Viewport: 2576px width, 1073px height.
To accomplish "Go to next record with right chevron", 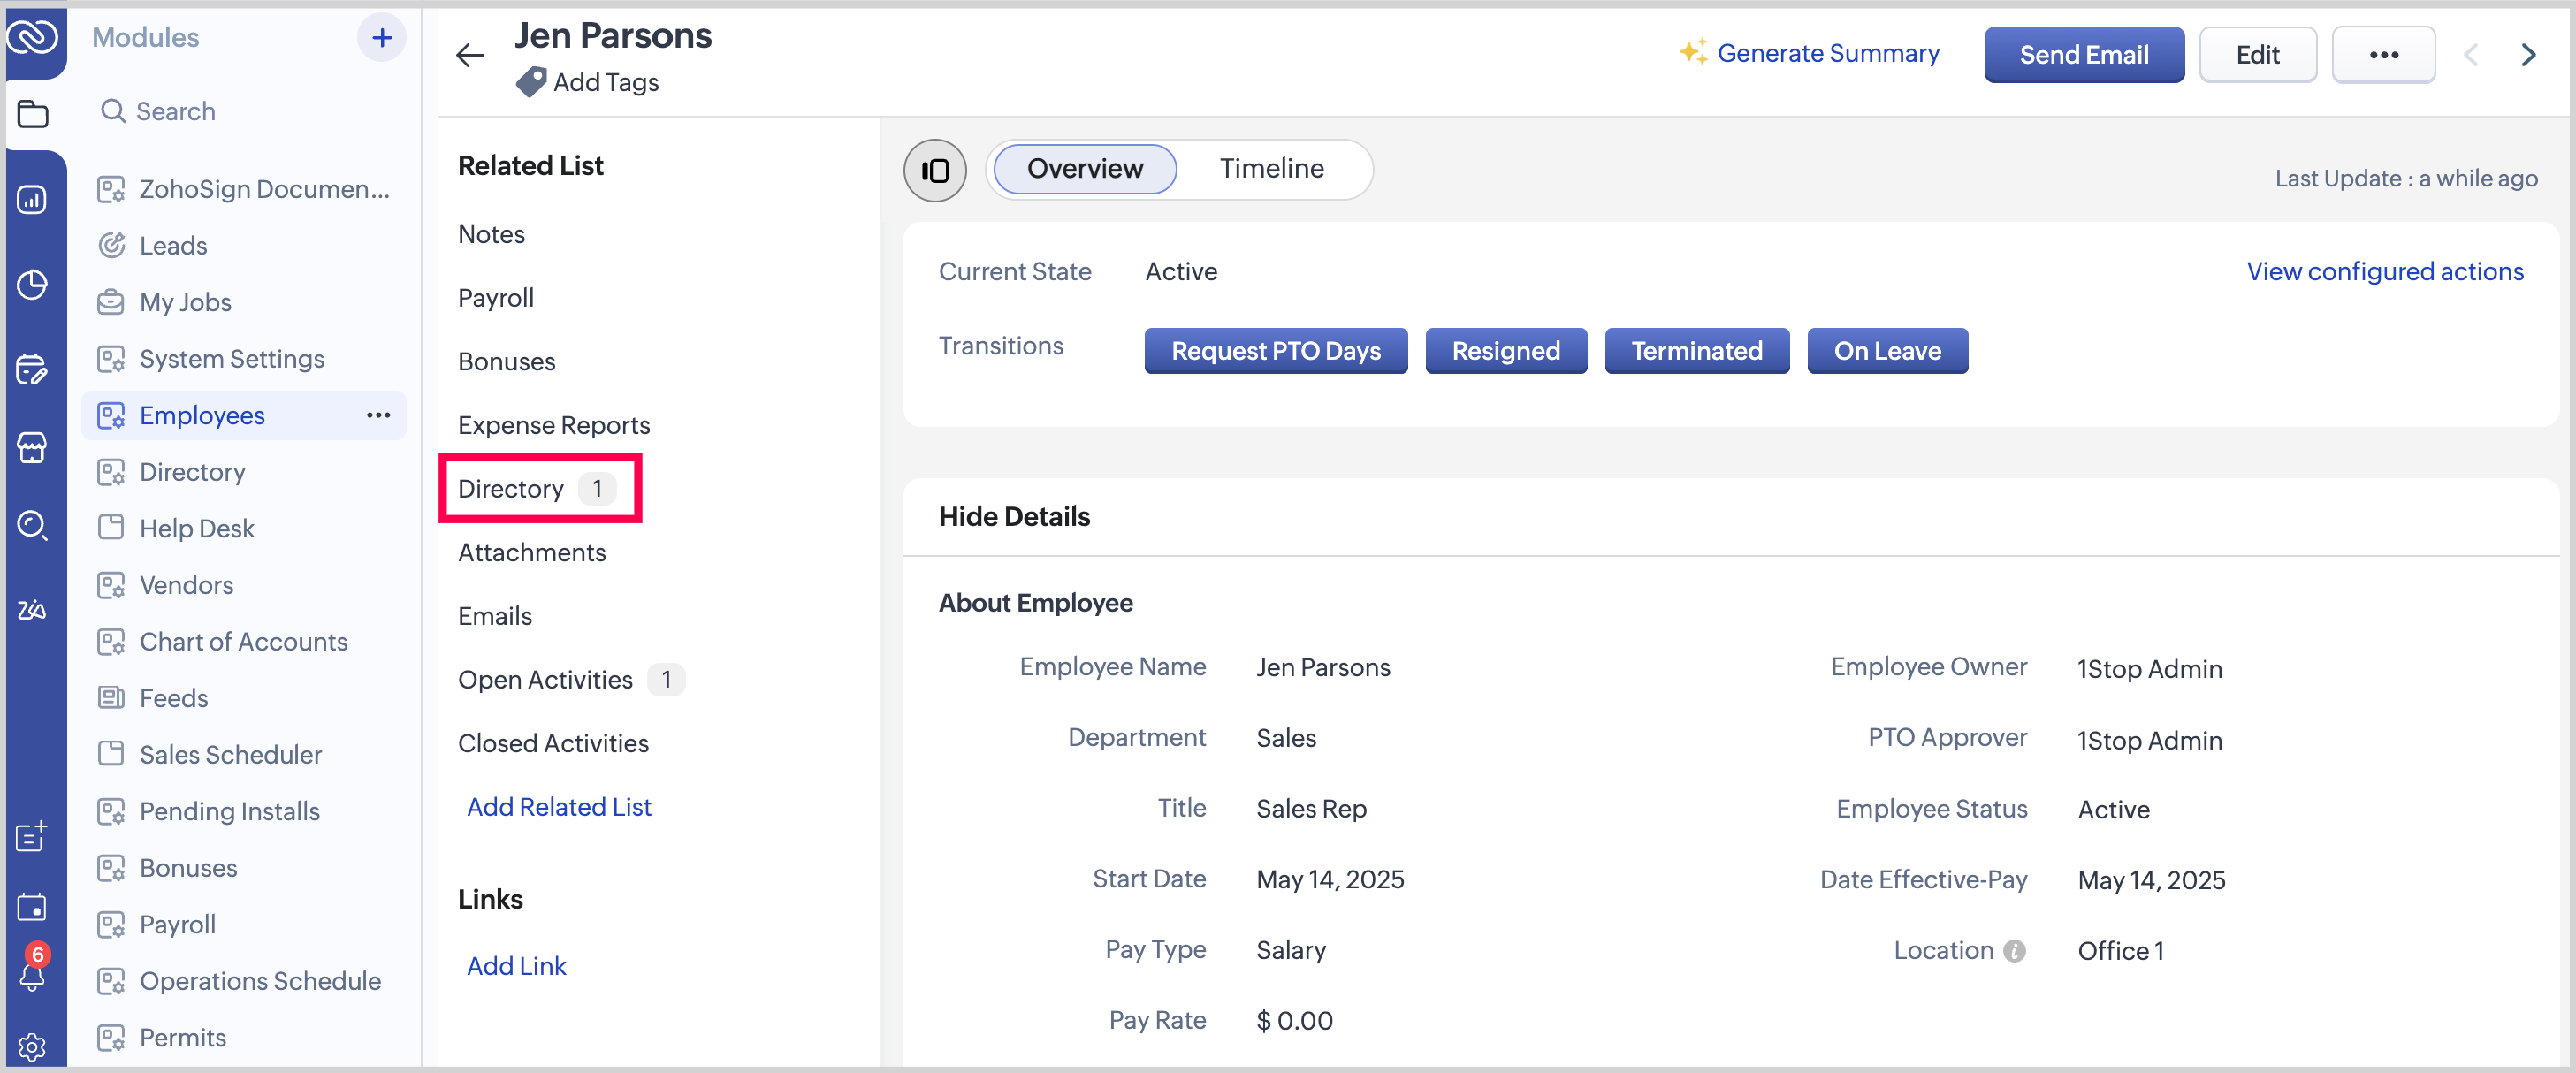I will click(2528, 55).
